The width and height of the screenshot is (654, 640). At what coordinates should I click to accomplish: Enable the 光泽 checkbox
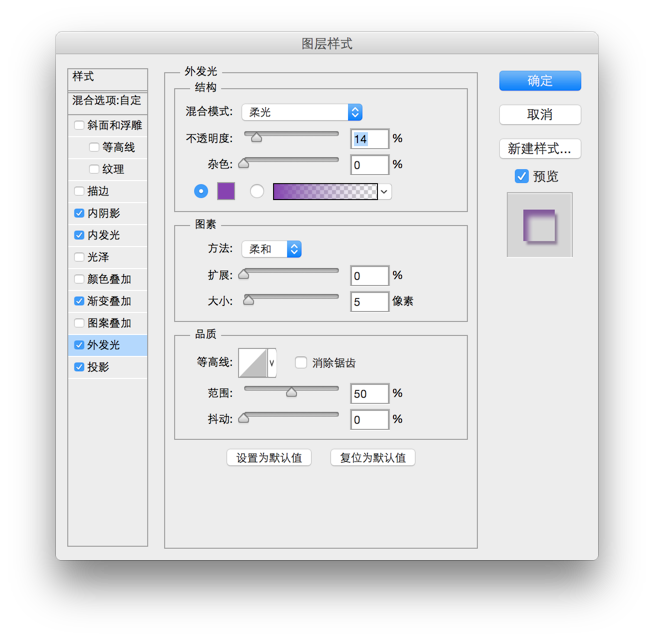(x=79, y=257)
